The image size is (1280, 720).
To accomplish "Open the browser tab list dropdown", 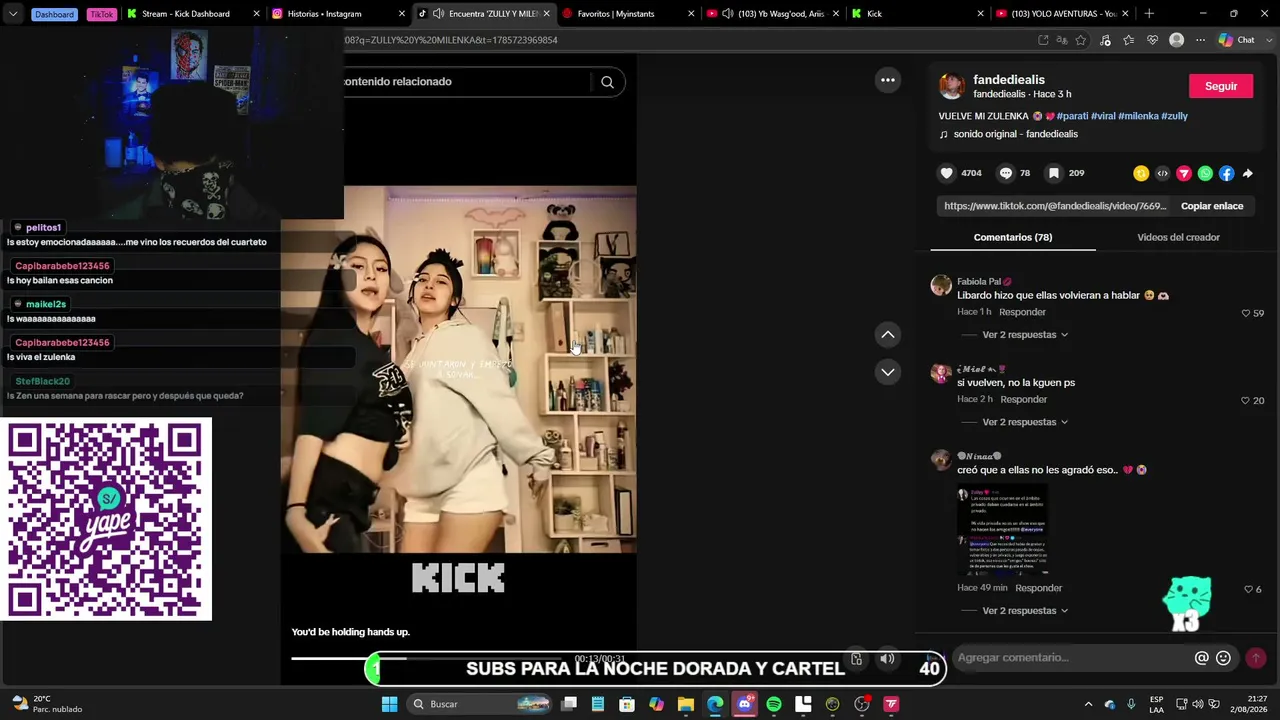I will pos(13,14).
